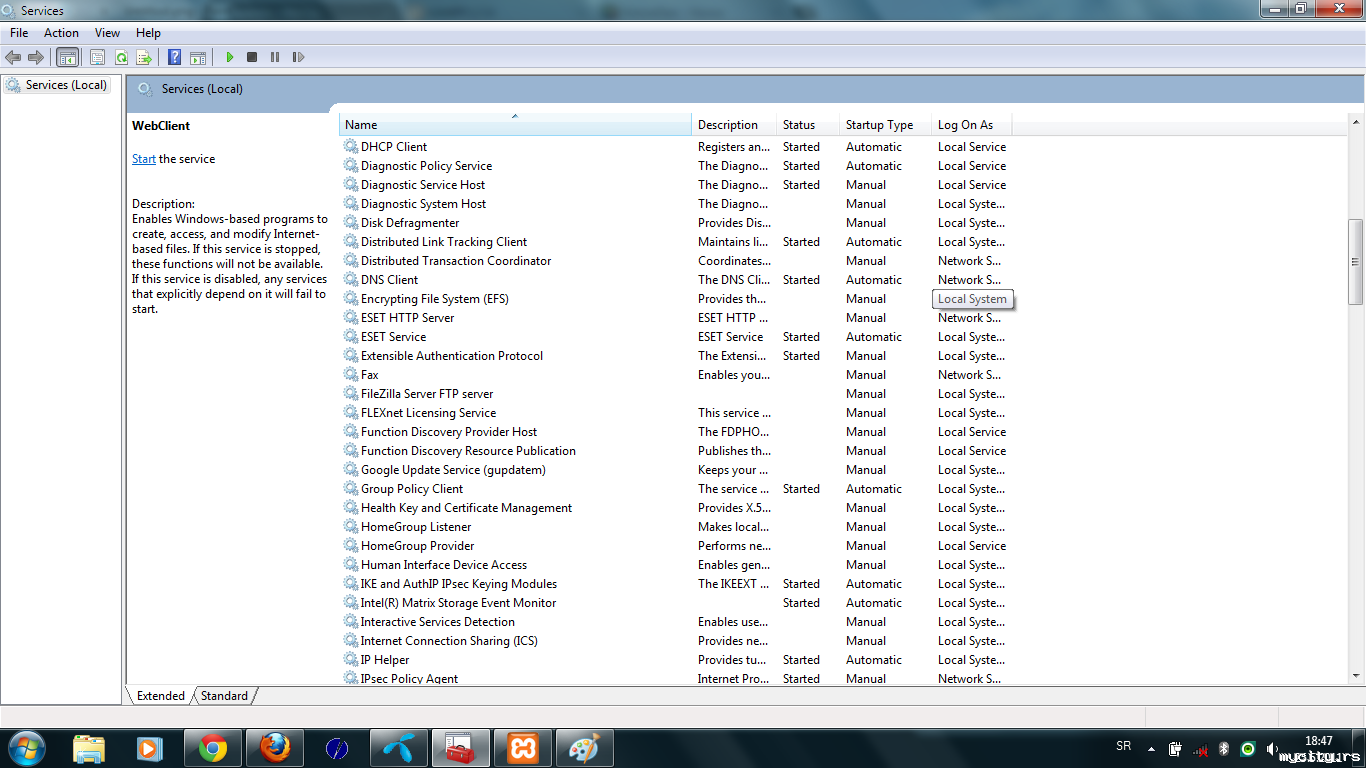Open the volume speaker tray icon
This screenshot has height=768, width=1366.
(1271, 748)
